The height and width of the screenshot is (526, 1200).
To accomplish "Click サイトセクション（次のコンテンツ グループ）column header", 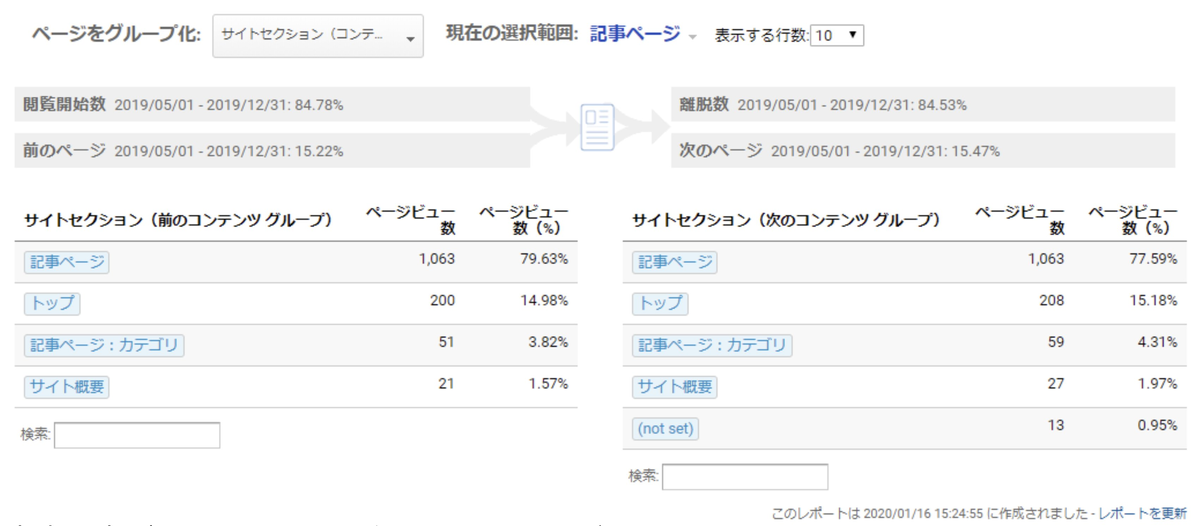I will point(786,220).
